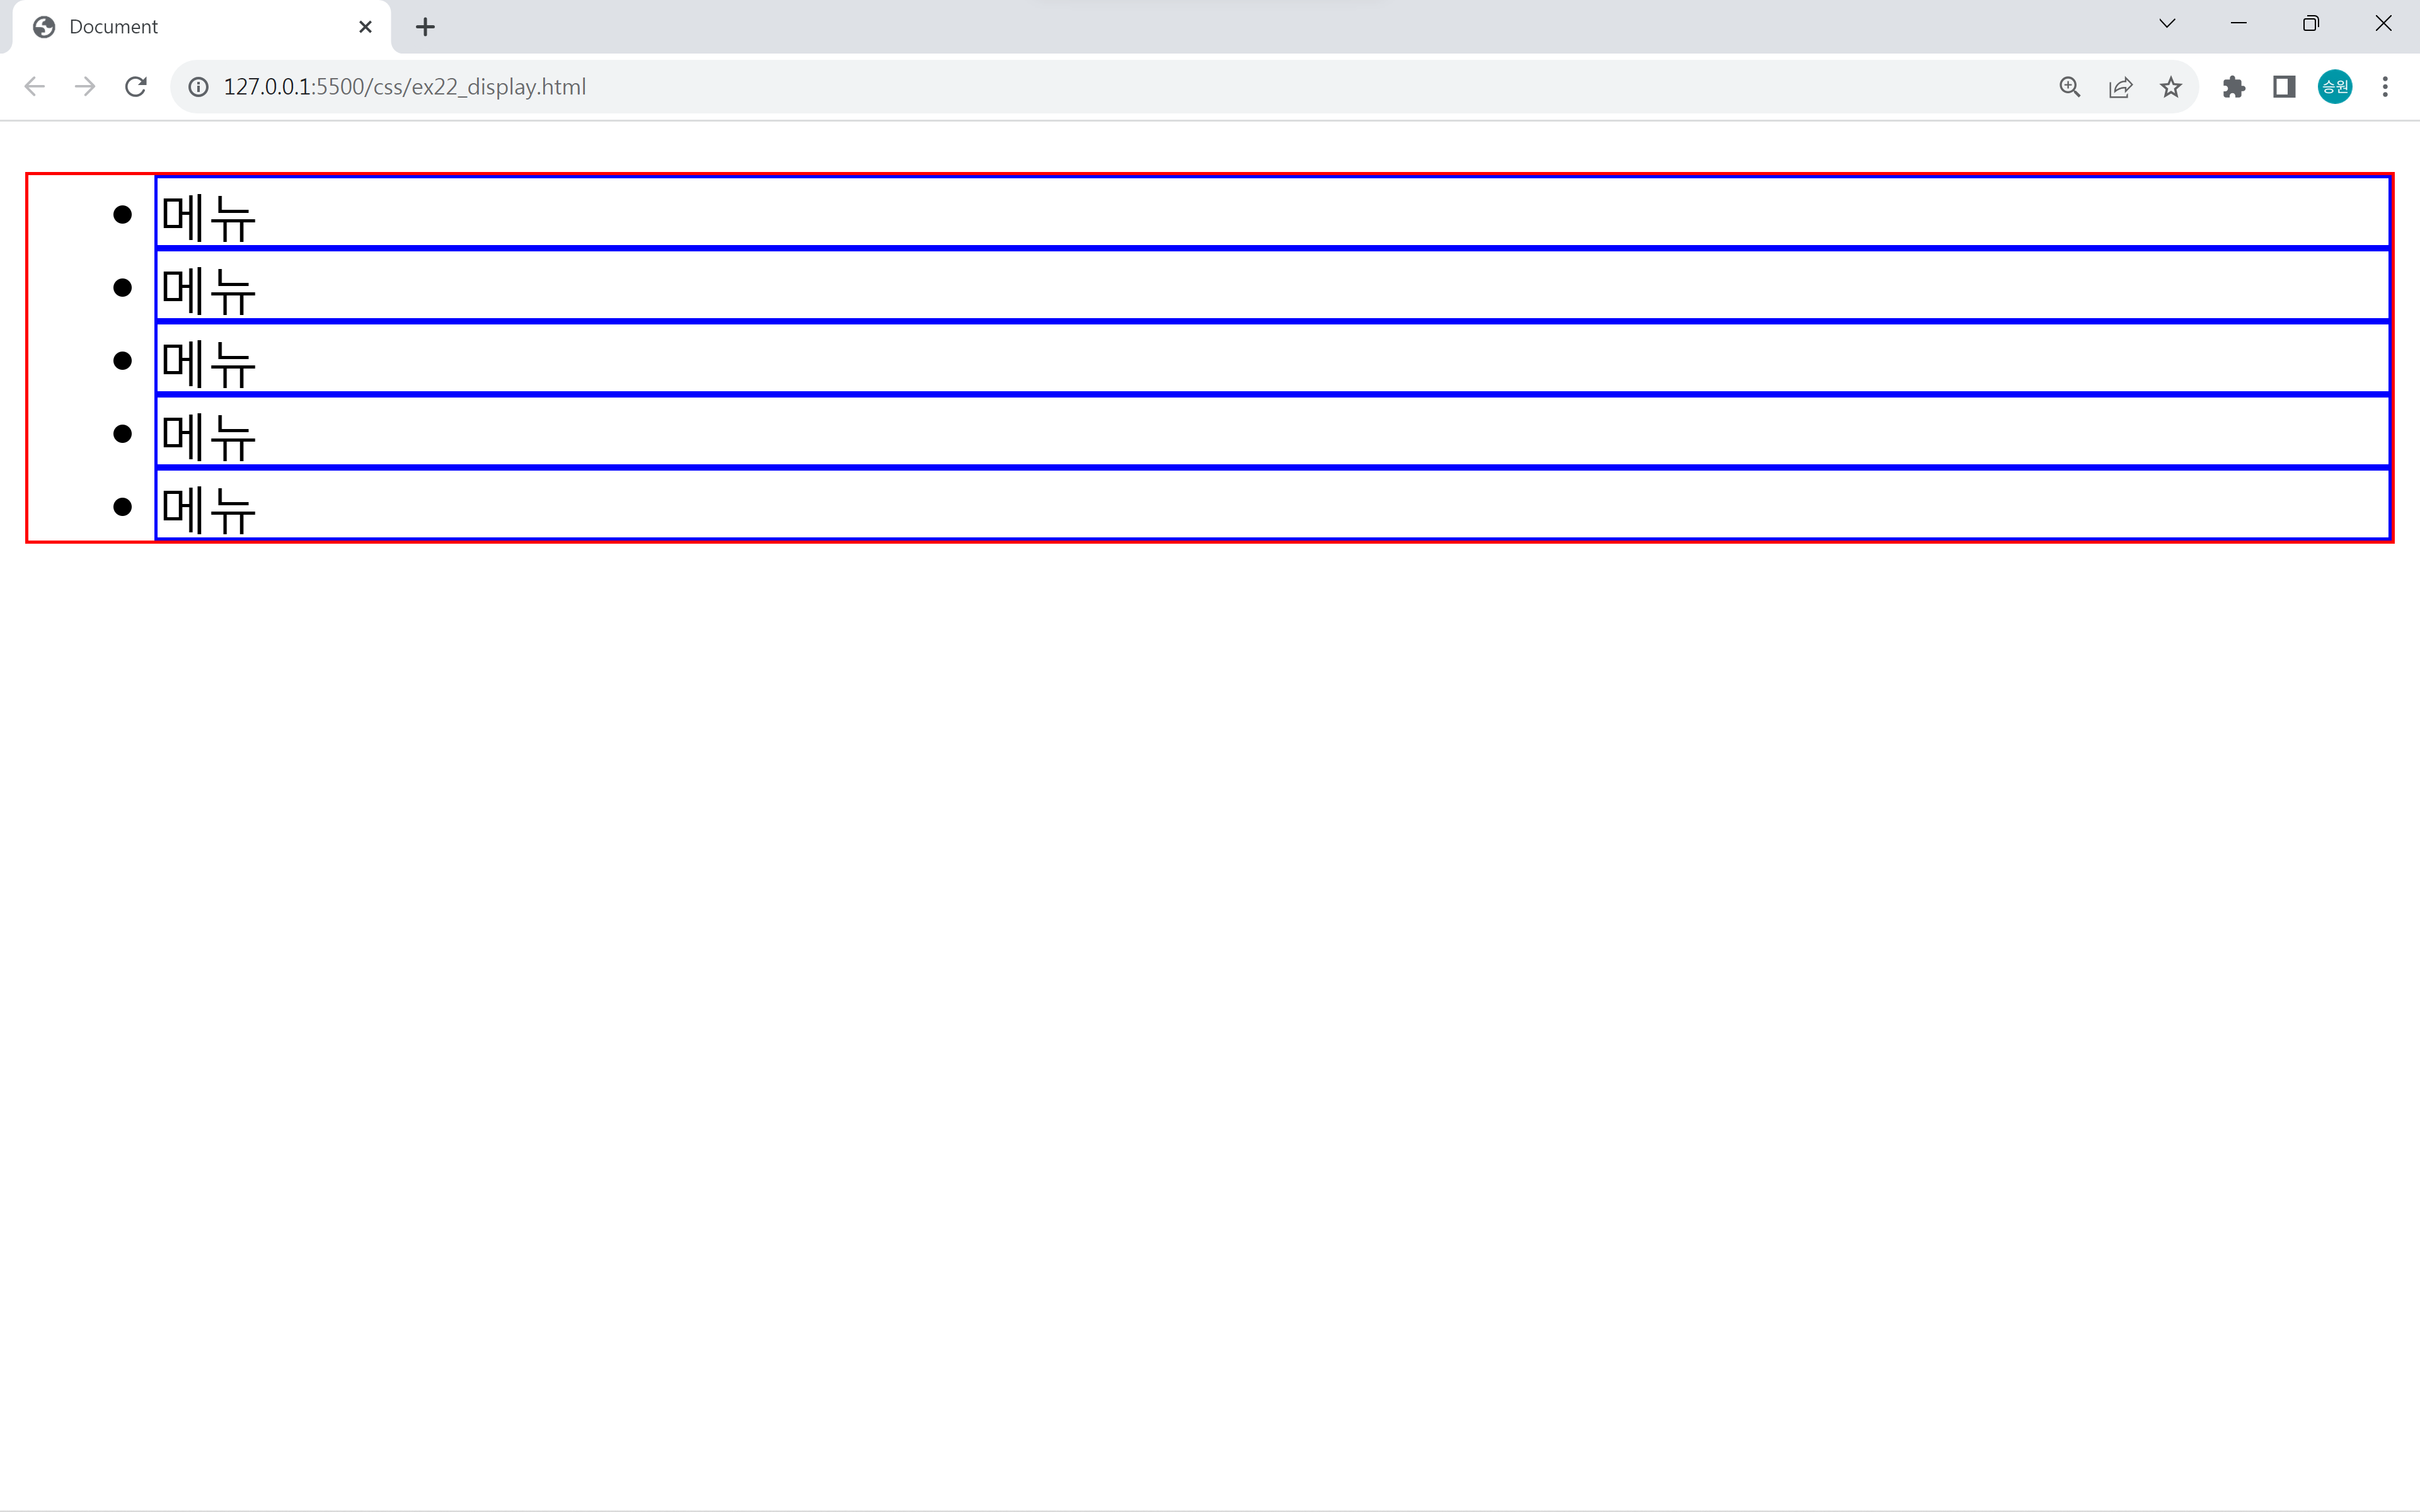Click the address bar URL
This screenshot has height=1512, width=2420.
coord(405,87)
